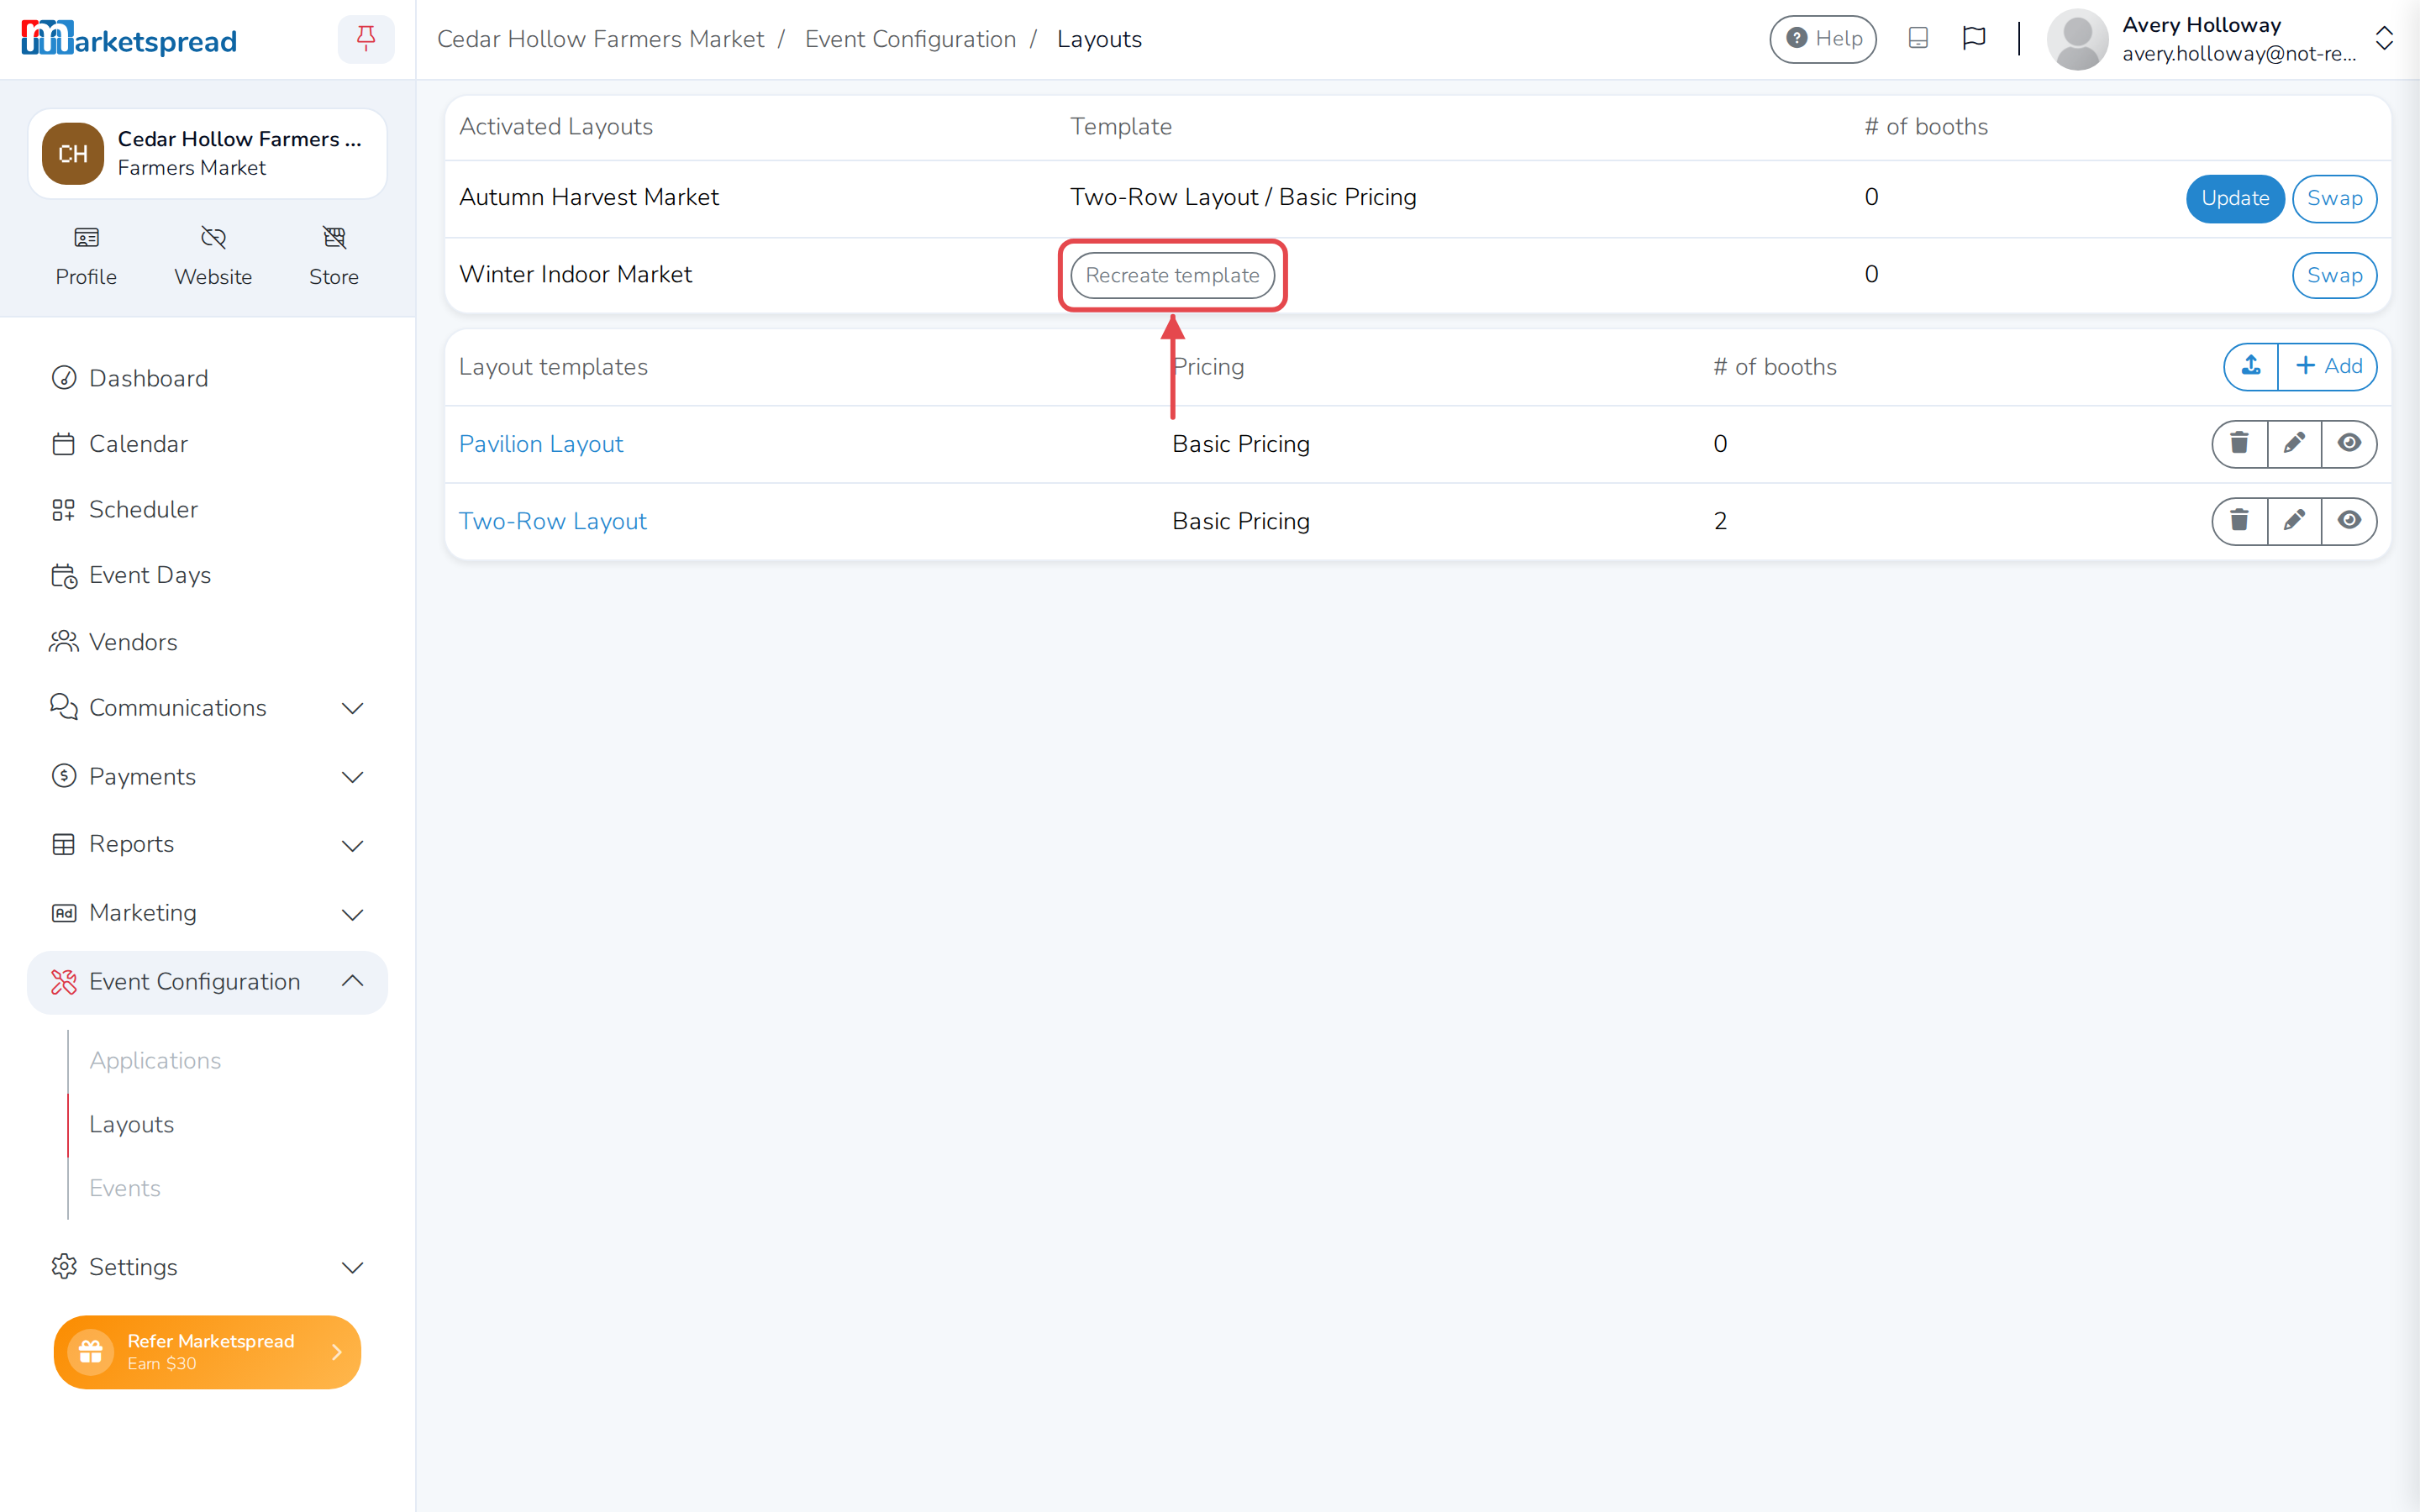Image resolution: width=2420 pixels, height=1512 pixels.
Task: Preview the Two-Row Layout template
Action: tap(2349, 520)
